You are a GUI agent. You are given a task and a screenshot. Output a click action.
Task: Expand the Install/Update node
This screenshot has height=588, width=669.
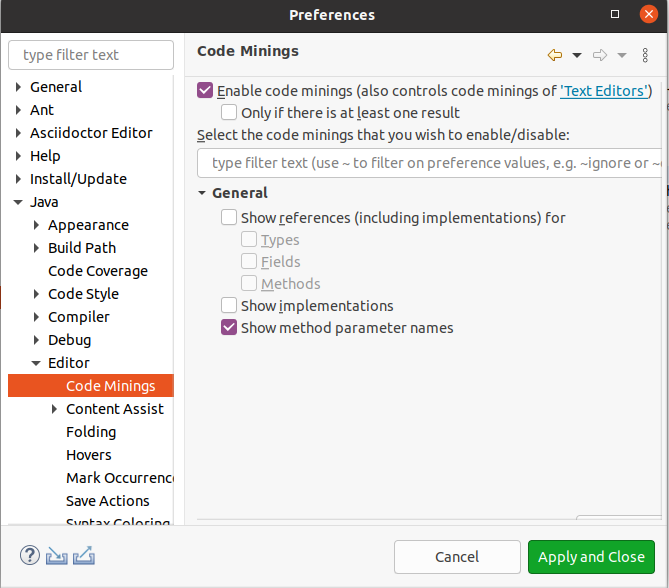coord(18,179)
